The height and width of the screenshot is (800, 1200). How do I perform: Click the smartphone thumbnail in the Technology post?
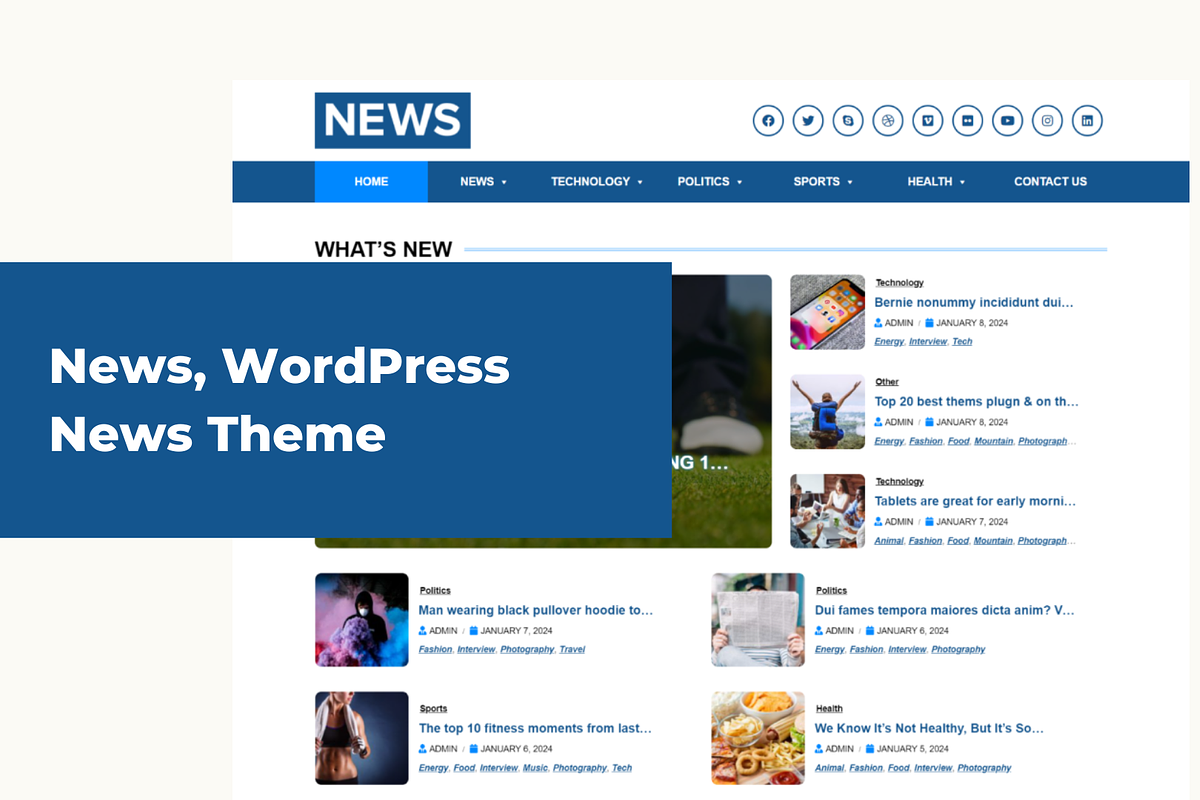point(827,312)
